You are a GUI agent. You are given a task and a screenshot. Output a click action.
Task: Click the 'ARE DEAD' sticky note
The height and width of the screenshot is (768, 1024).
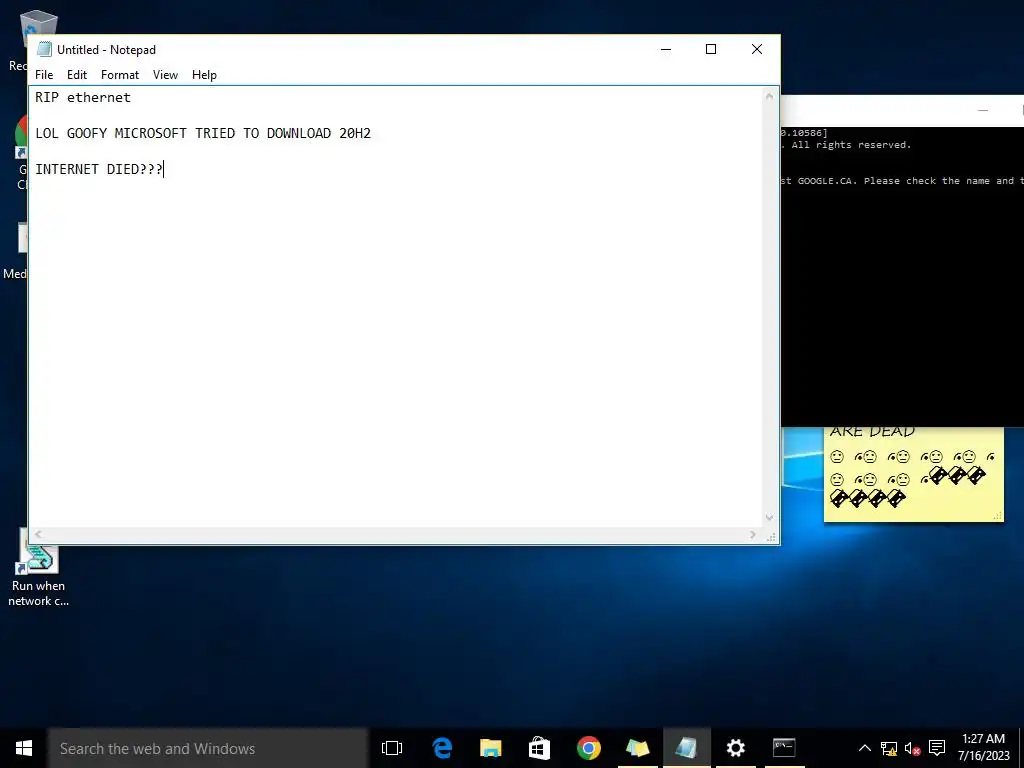913,473
